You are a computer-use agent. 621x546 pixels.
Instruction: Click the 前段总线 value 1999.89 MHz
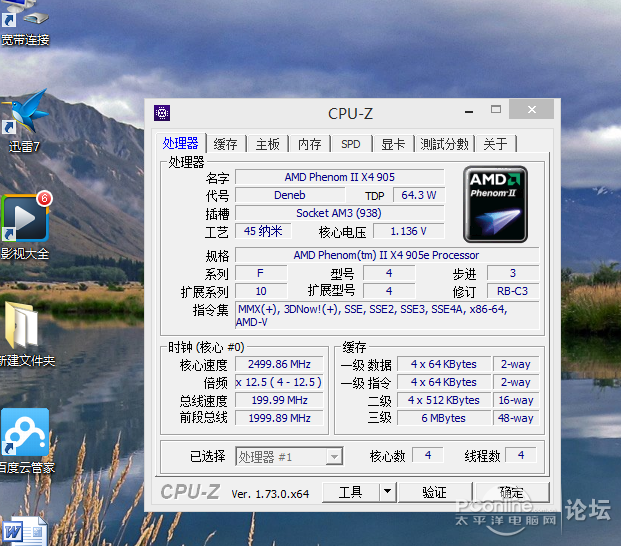click(x=279, y=418)
